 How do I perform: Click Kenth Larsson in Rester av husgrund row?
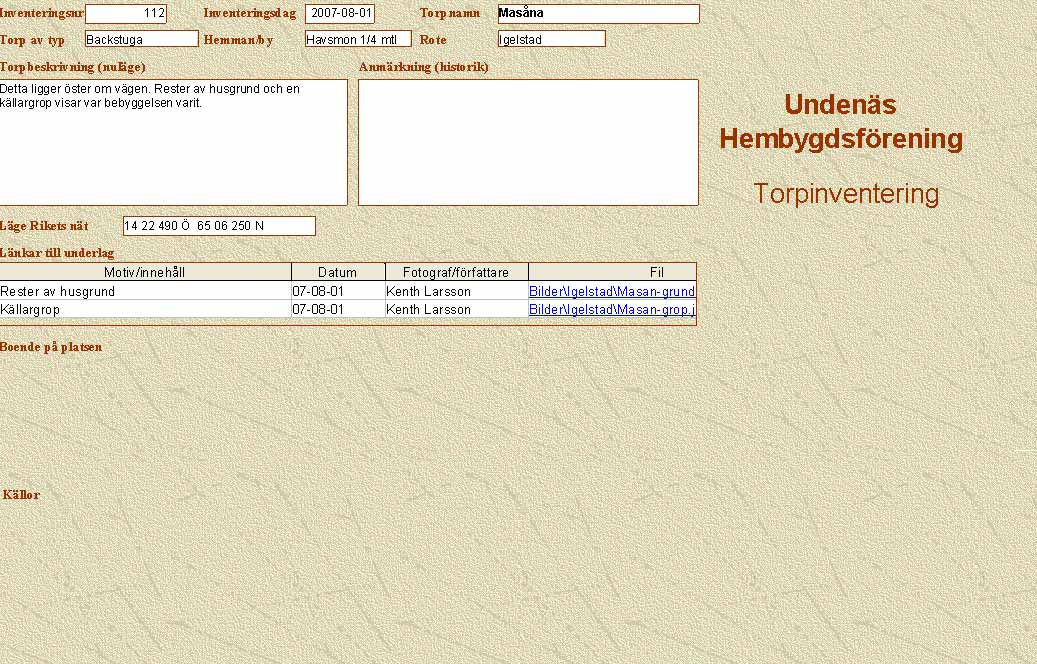click(428, 292)
